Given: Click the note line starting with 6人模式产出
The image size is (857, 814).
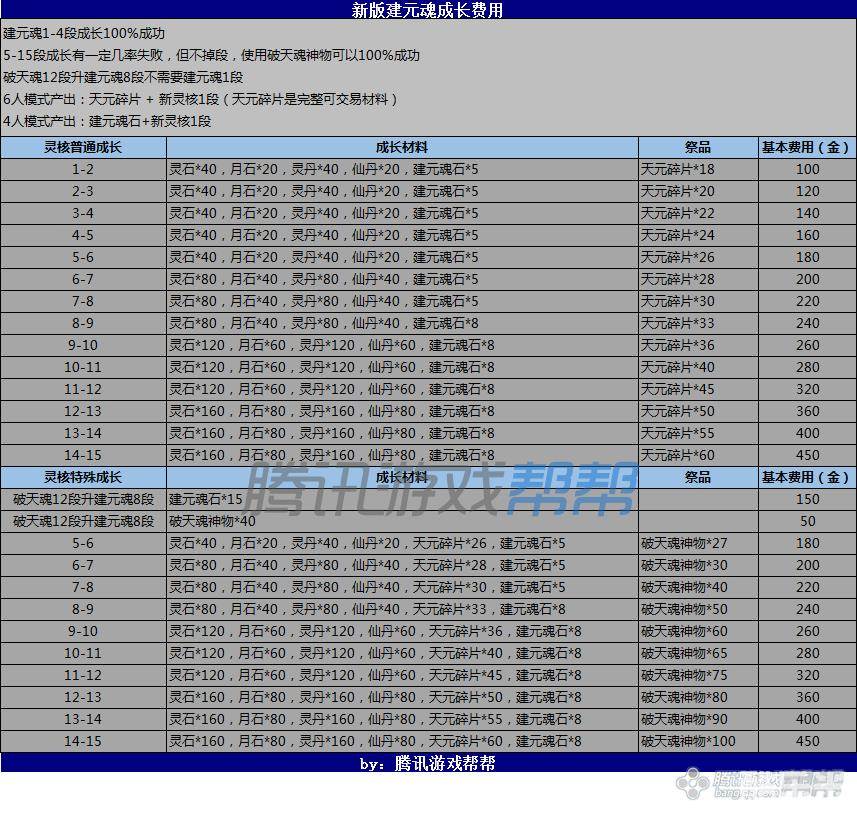Looking at the screenshot, I should pos(200,99).
